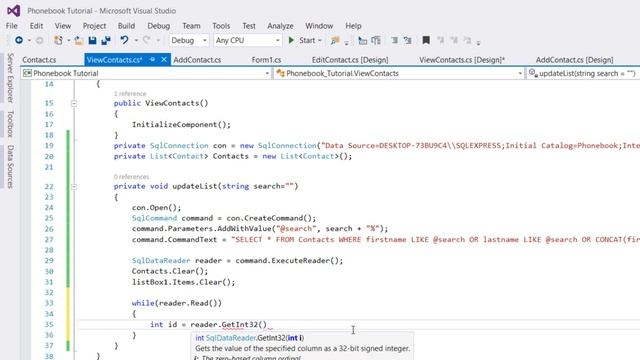
Task: Open the Analyze menu
Action: pyautogui.click(x=280, y=26)
